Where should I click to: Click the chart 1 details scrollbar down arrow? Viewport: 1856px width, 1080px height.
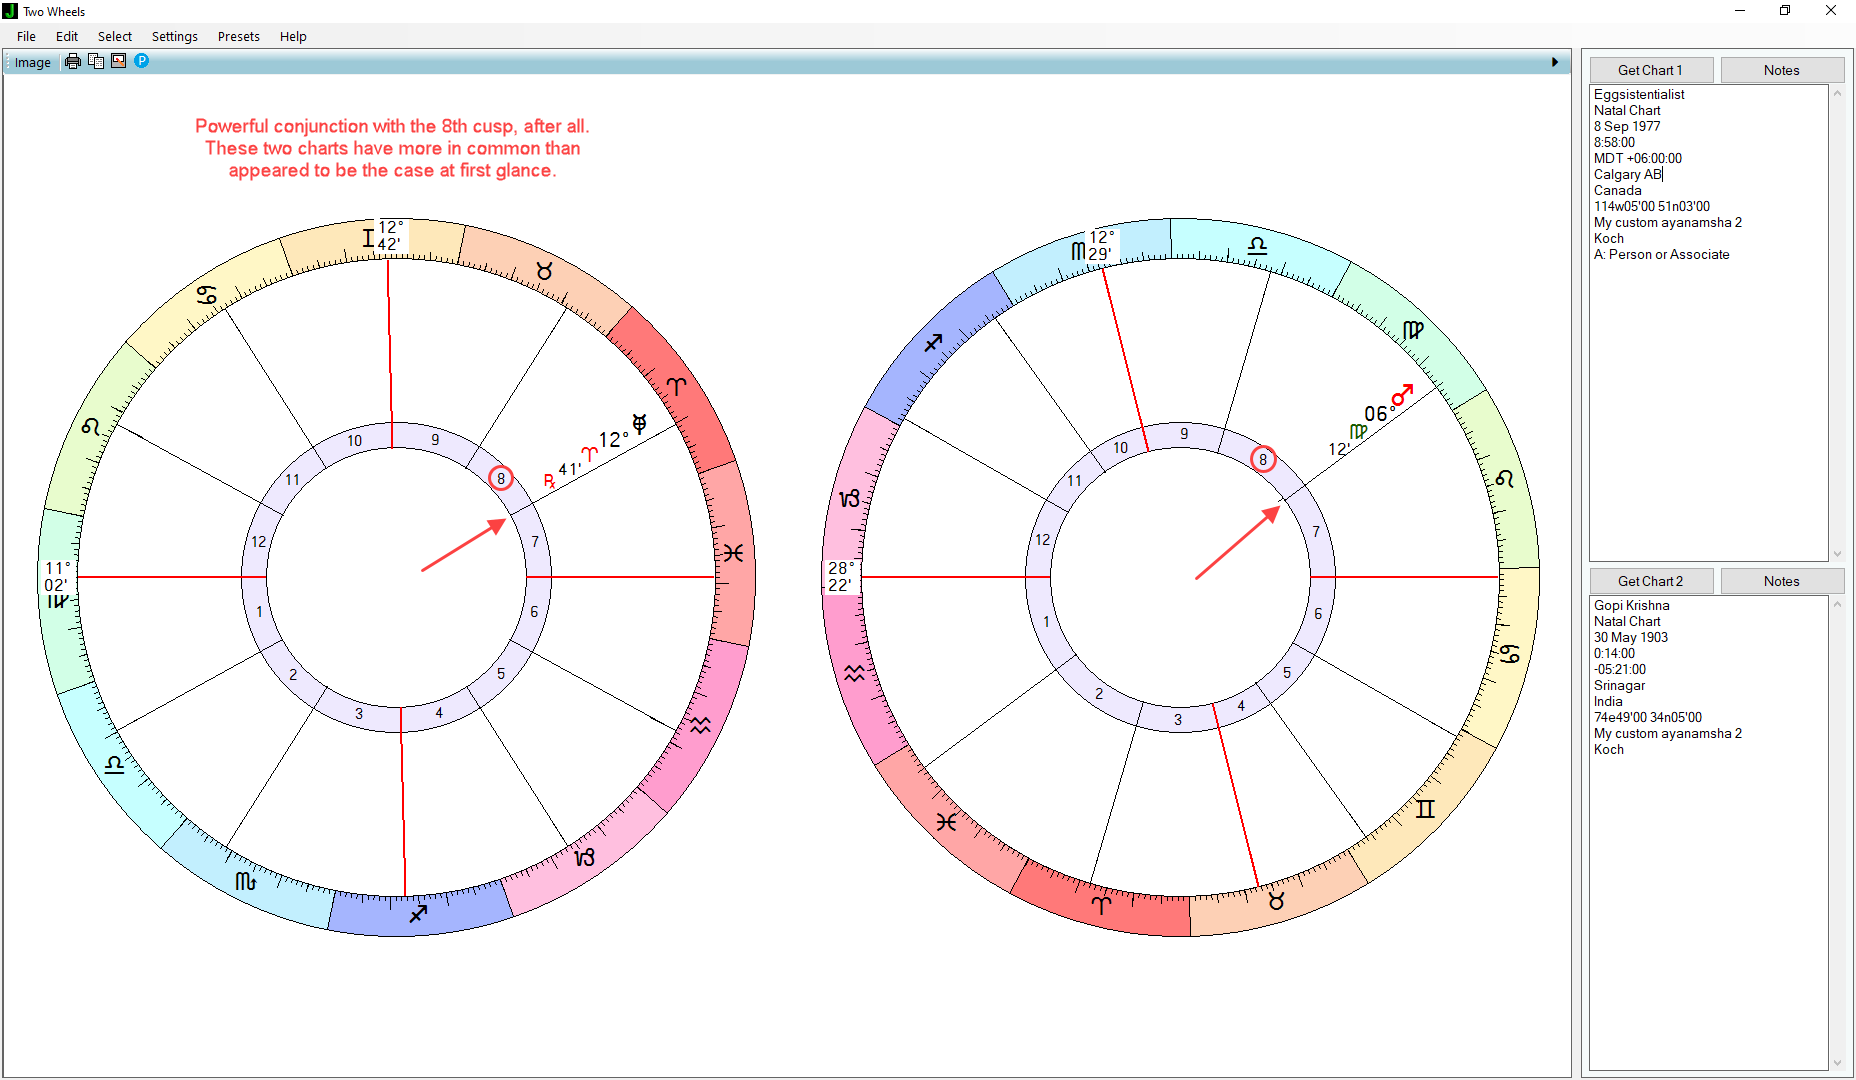(1837, 554)
